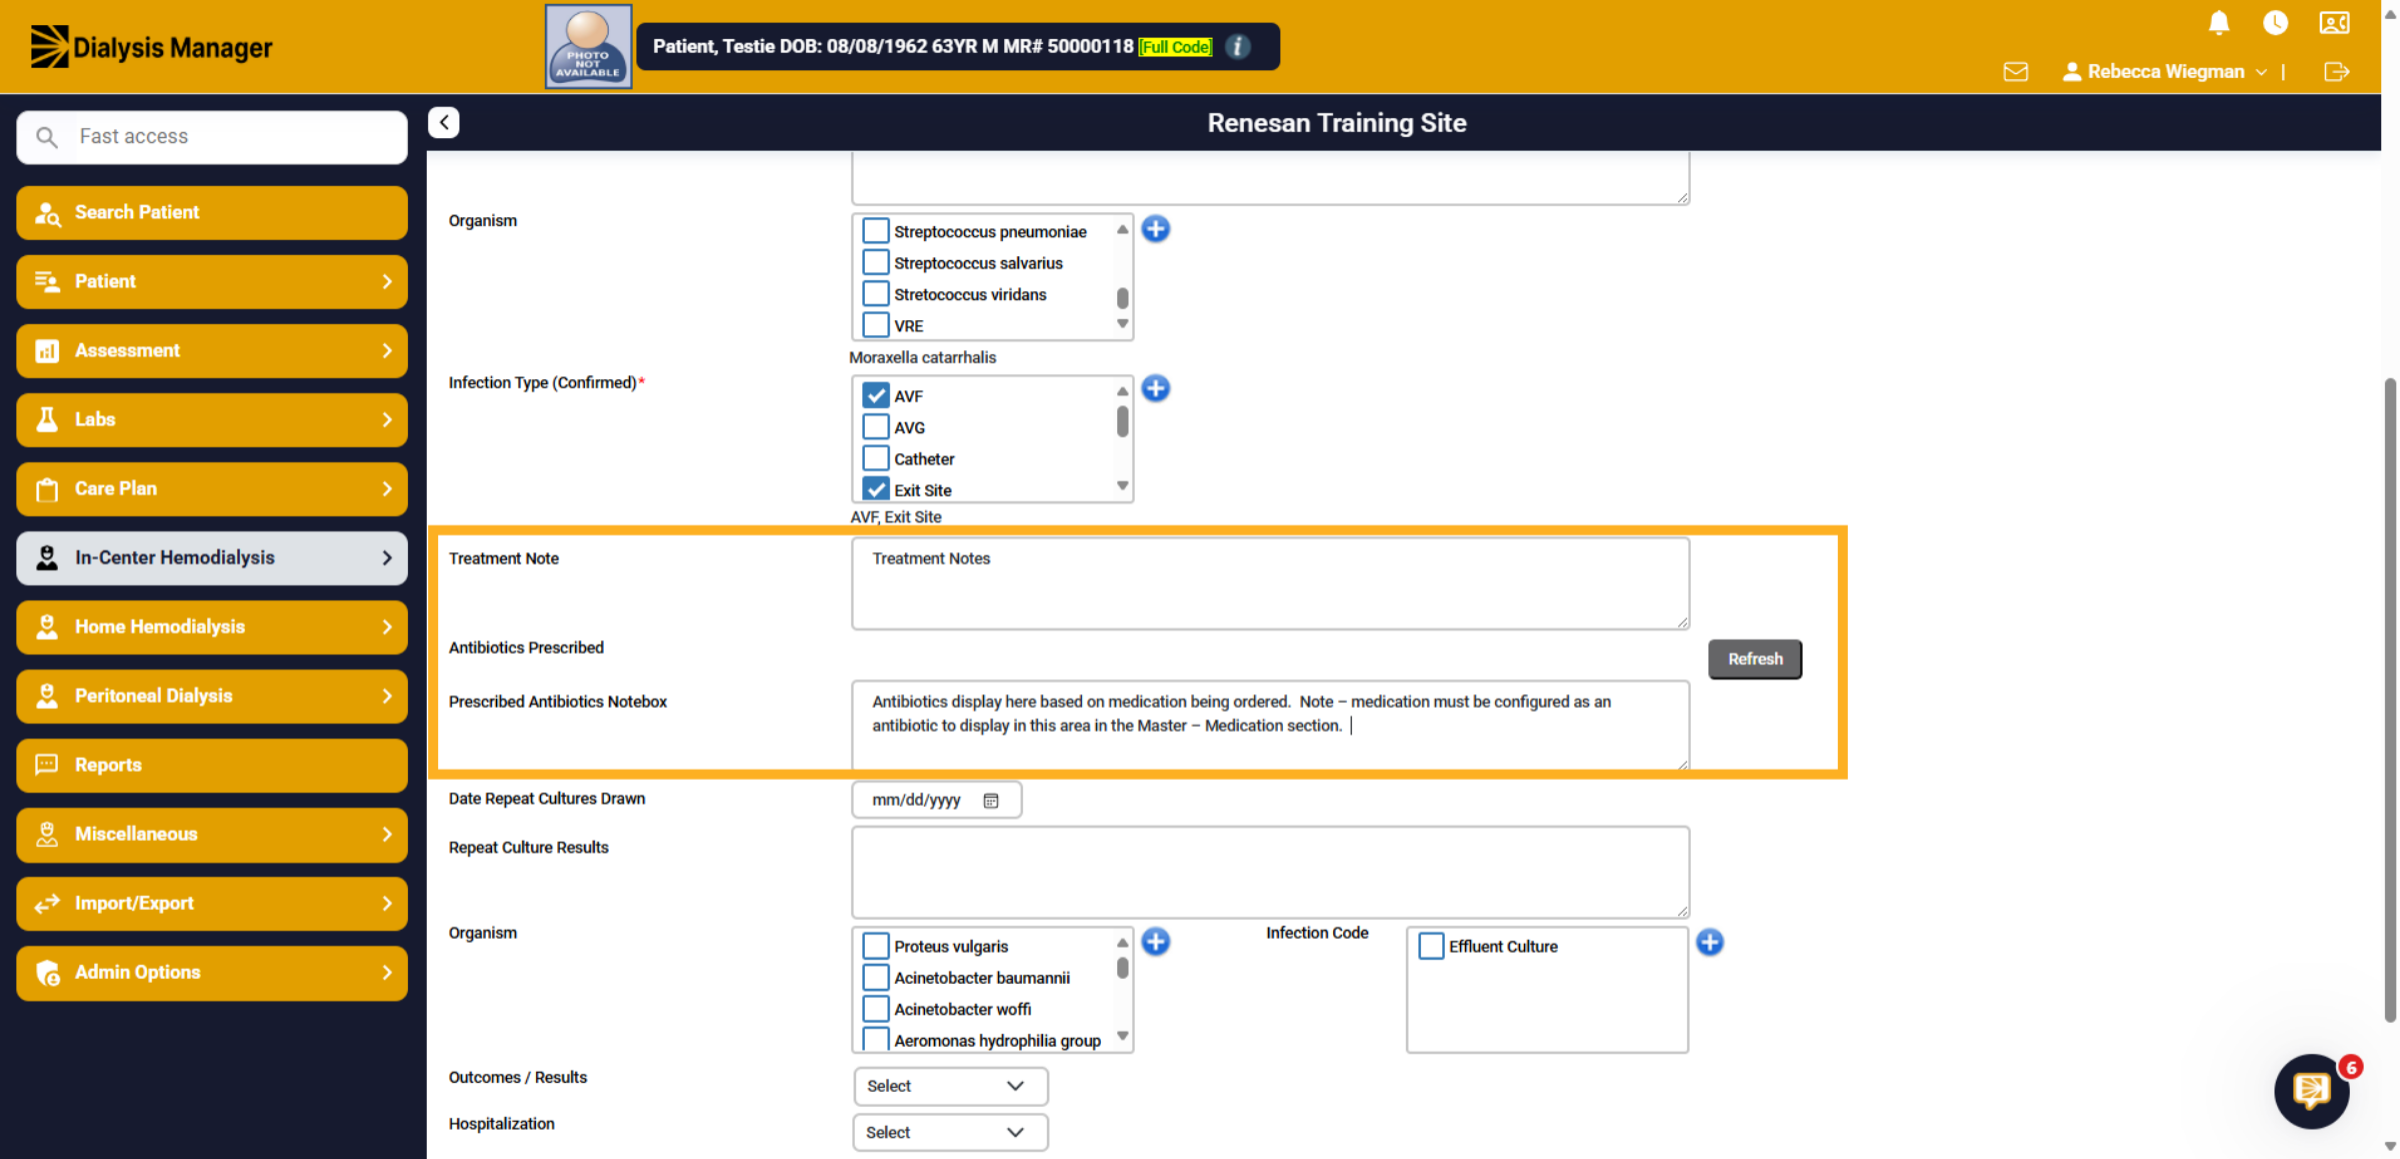This screenshot has height=1159, width=2400.
Task: Collapse sidebar with the back arrow button
Action: point(444,122)
